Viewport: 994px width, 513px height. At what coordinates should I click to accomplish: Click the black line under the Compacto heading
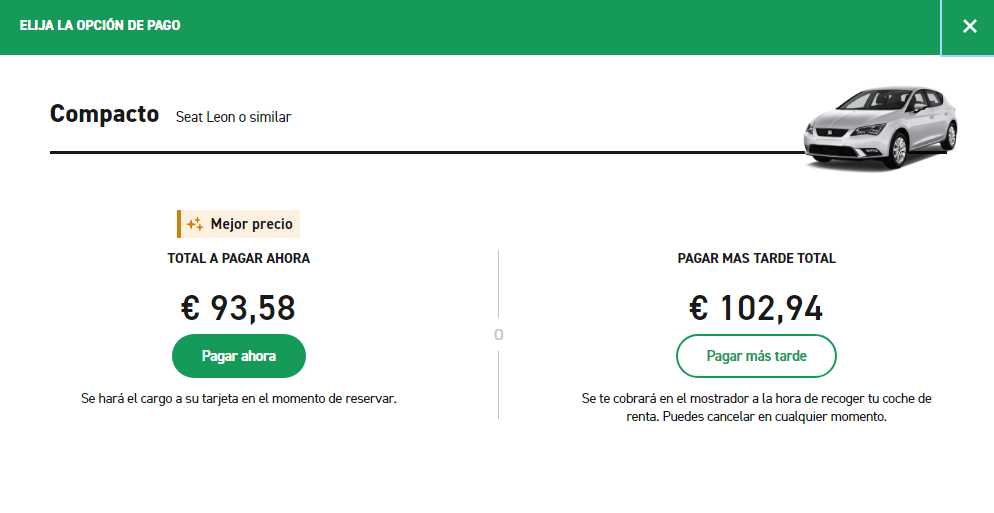[x=400, y=152]
